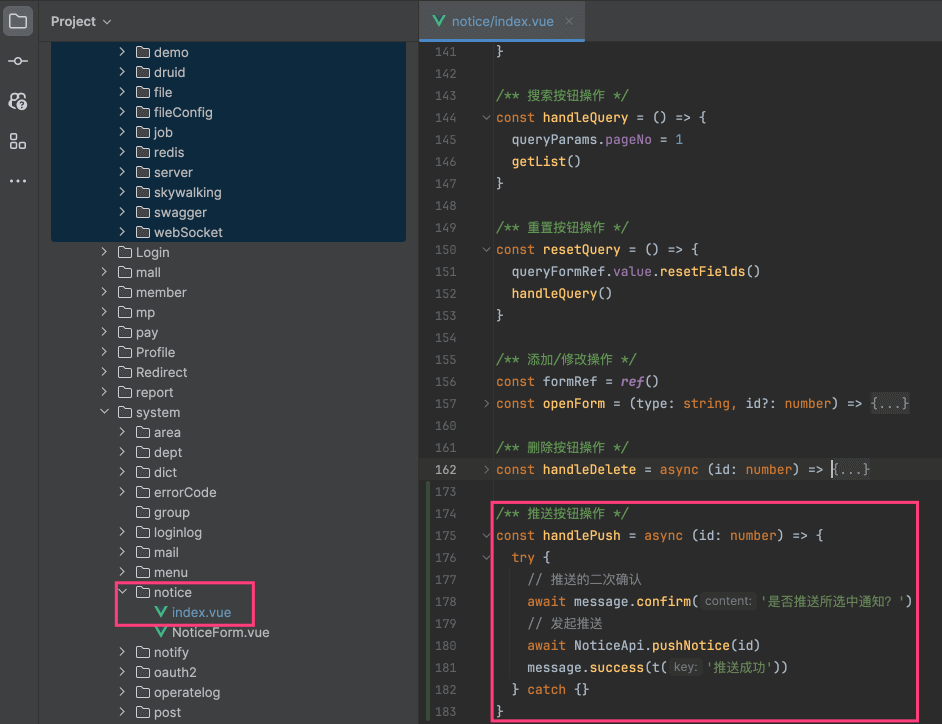Fold the resetQuery function at gutter arrow

coord(487,250)
